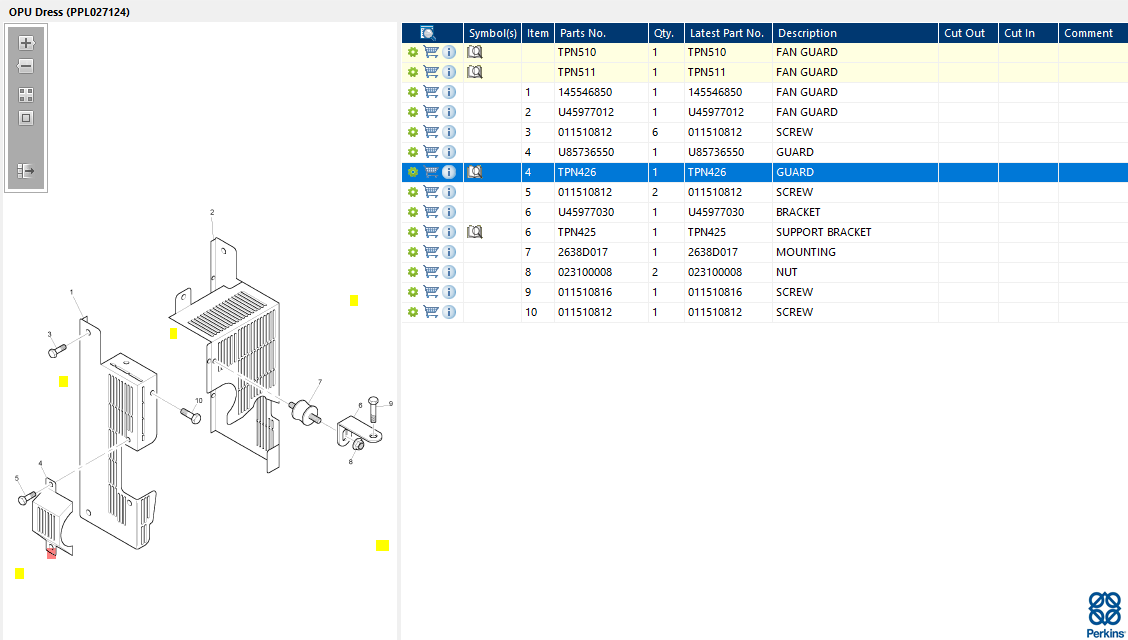Click the Description column header
The image size is (1128, 640).
tap(855, 33)
